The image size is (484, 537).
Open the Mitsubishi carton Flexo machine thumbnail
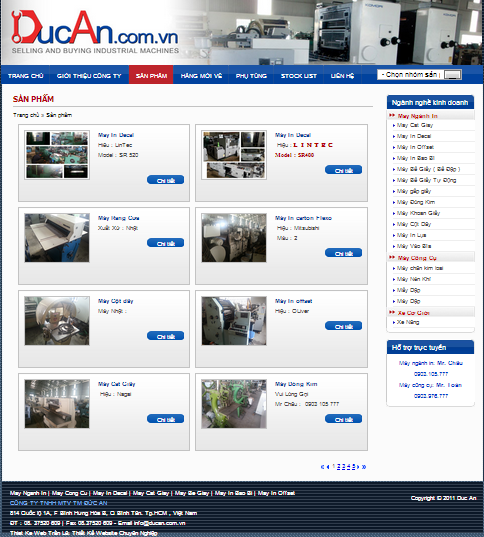point(234,238)
